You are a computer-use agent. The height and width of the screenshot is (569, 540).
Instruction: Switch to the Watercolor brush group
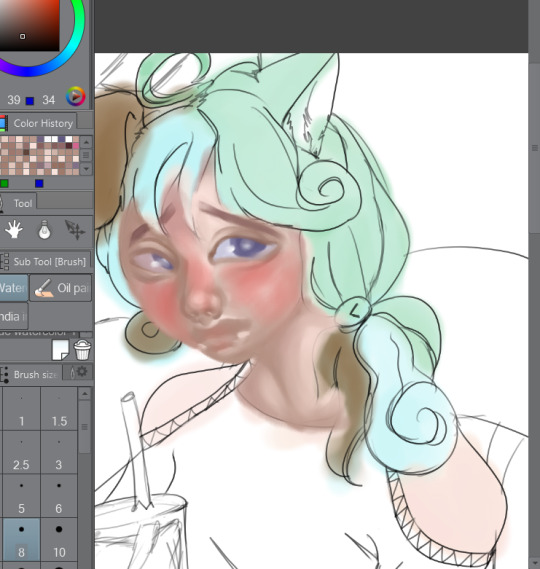click(13, 288)
